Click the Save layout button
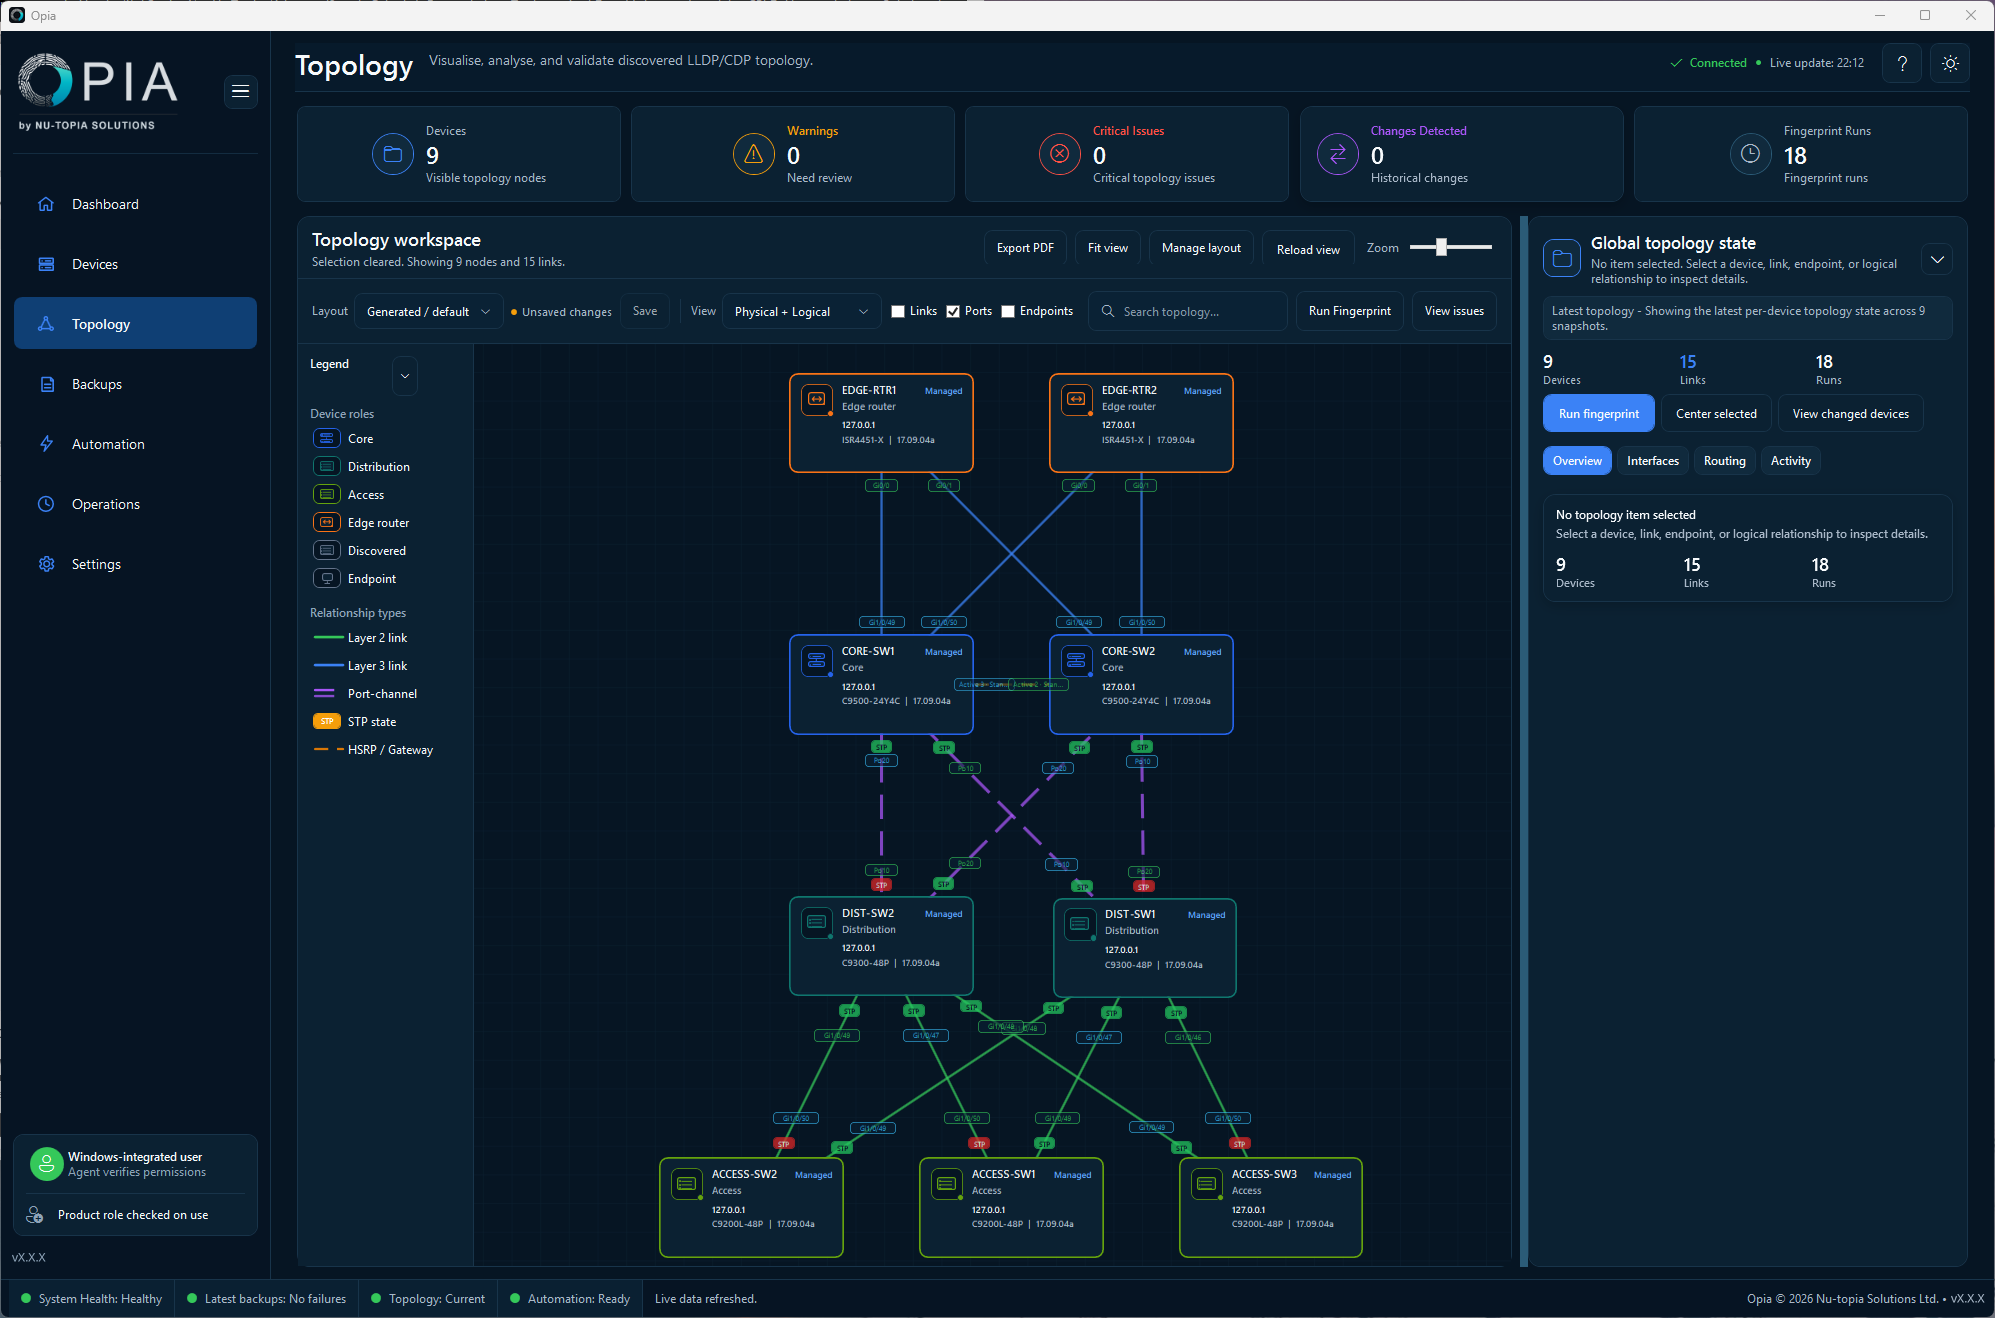 click(645, 312)
